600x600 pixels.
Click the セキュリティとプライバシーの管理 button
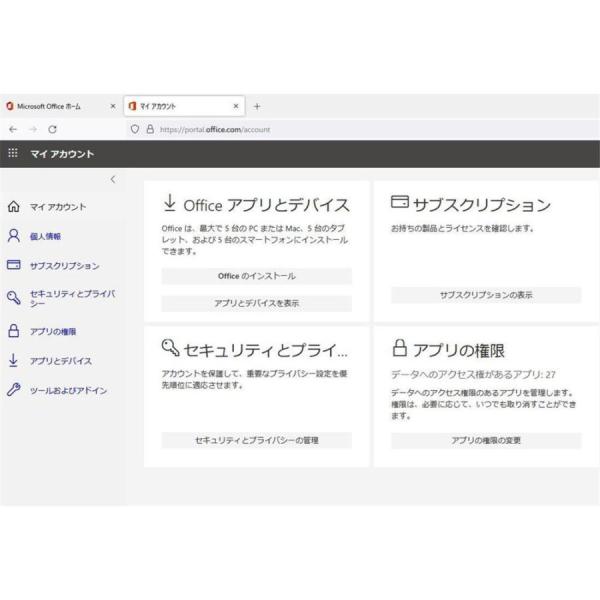(257, 440)
